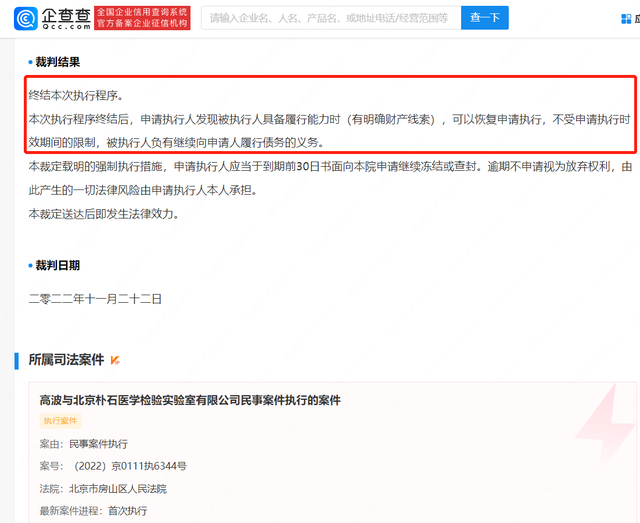Open case title 高波与北京朴石医学检验实验室有限公司民事案件执行的案件
This screenshot has width=640, height=523.
[x=190, y=400]
